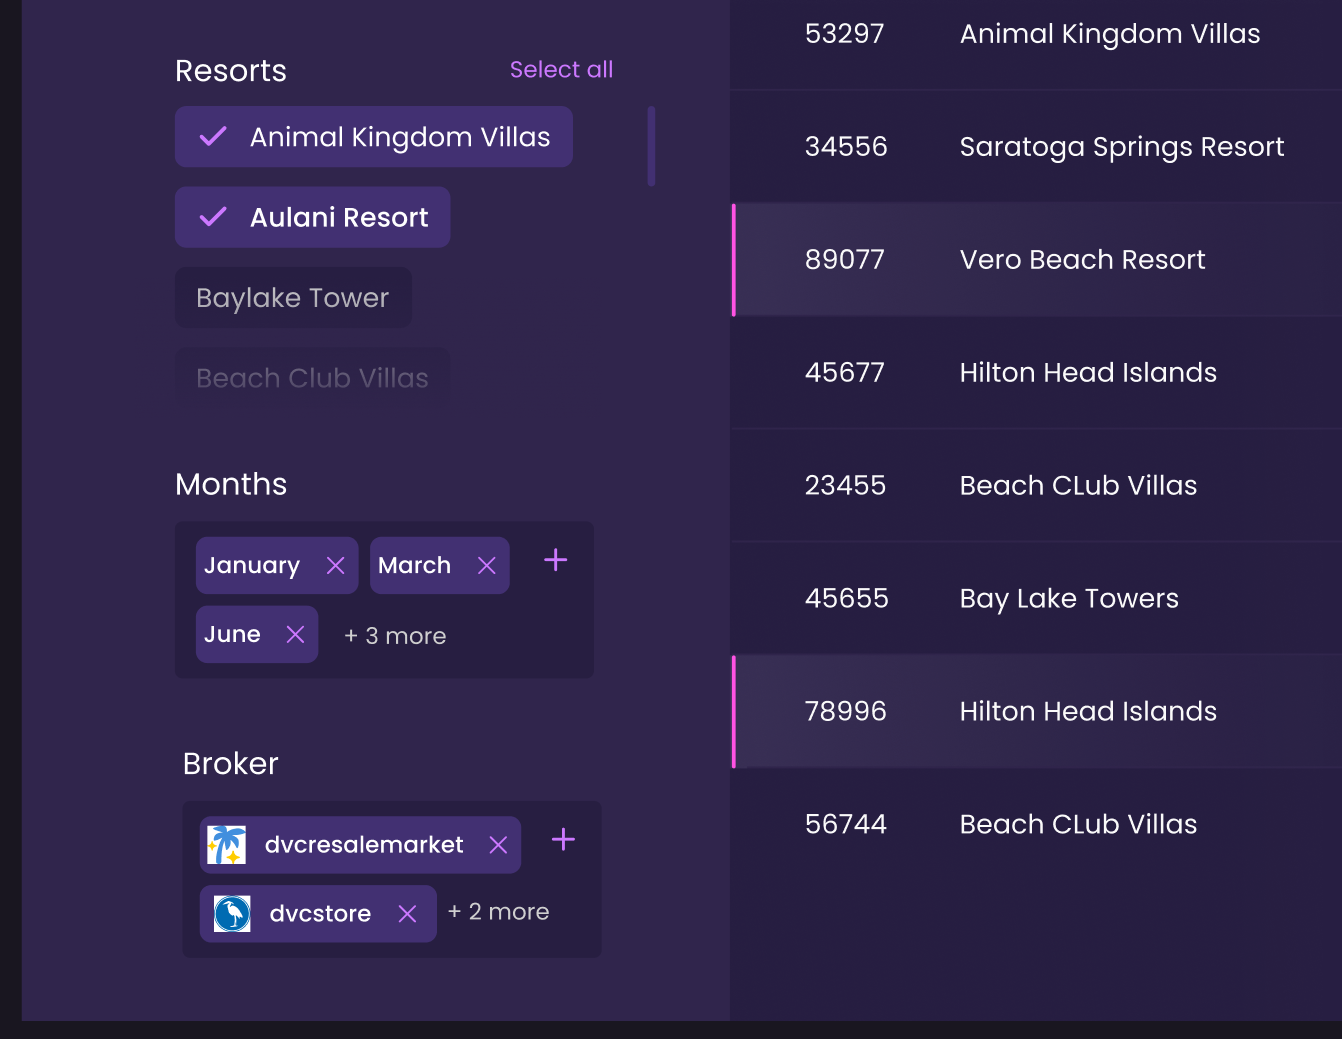The image size is (1342, 1039).
Task: Open listing 78996 for Hilton Head Islands
Action: click(x=1035, y=712)
